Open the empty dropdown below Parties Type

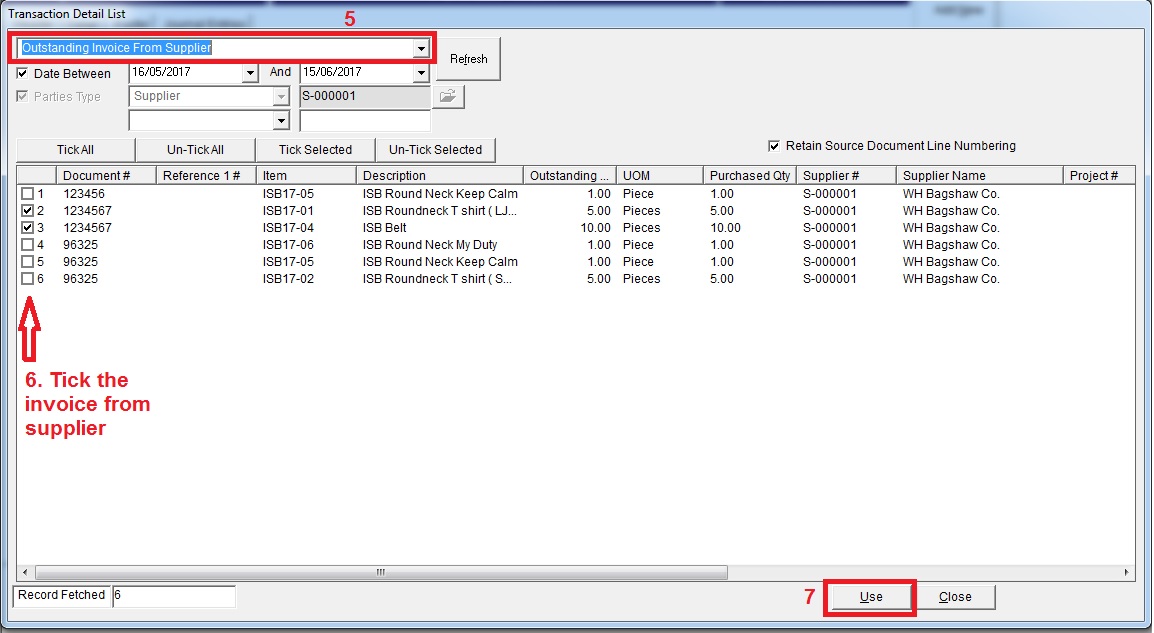tap(281, 121)
